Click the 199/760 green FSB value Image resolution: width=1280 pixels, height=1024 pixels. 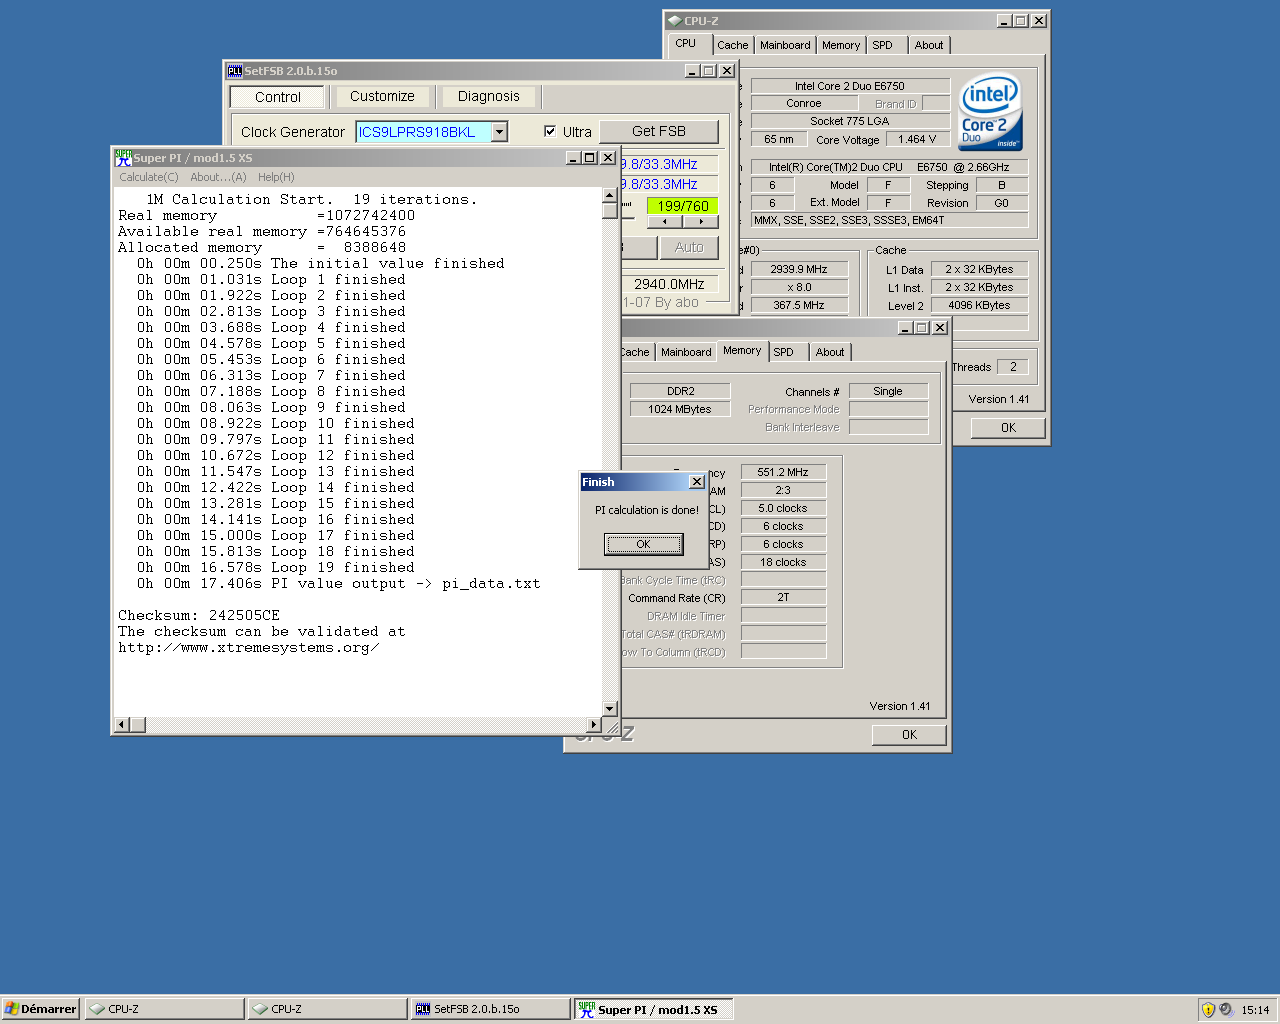(682, 206)
